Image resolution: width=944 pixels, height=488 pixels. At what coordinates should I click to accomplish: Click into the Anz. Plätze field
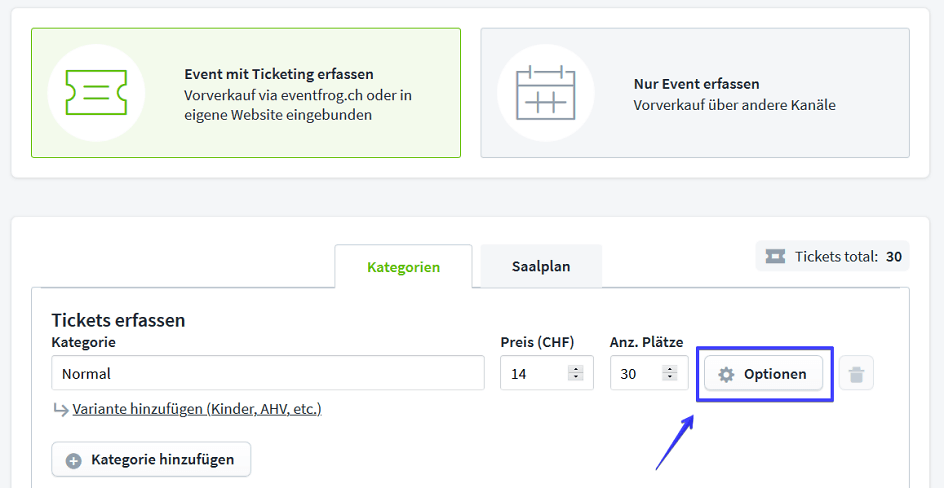(x=636, y=374)
